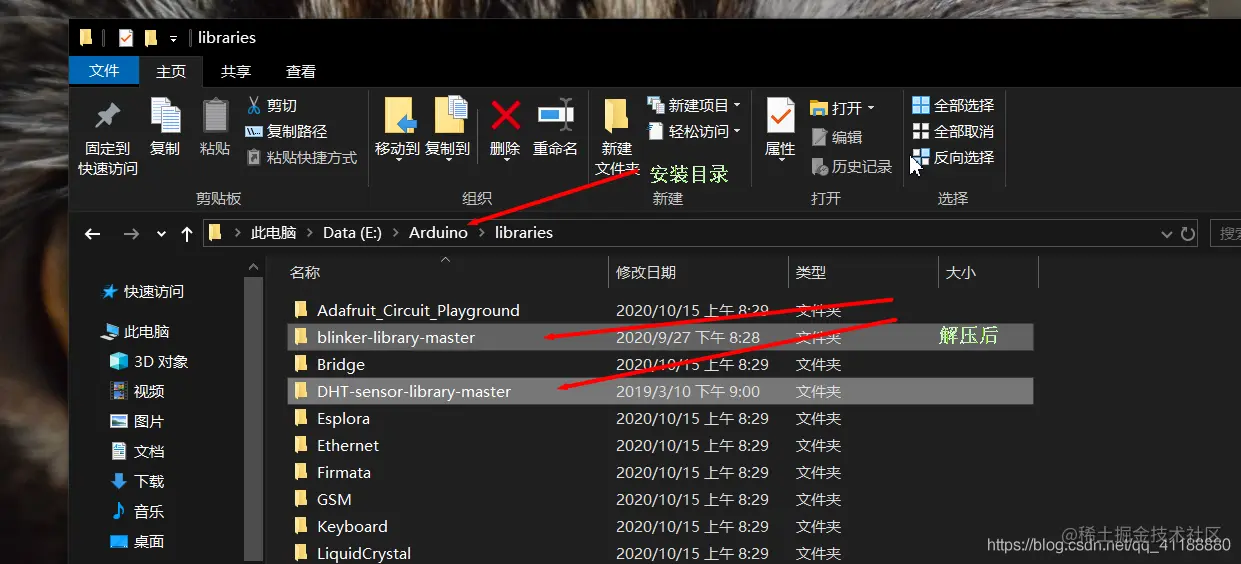The width and height of the screenshot is (1241, 564).
Task: Open the New item (新建项目) dropdown
Action: [694, 105]
